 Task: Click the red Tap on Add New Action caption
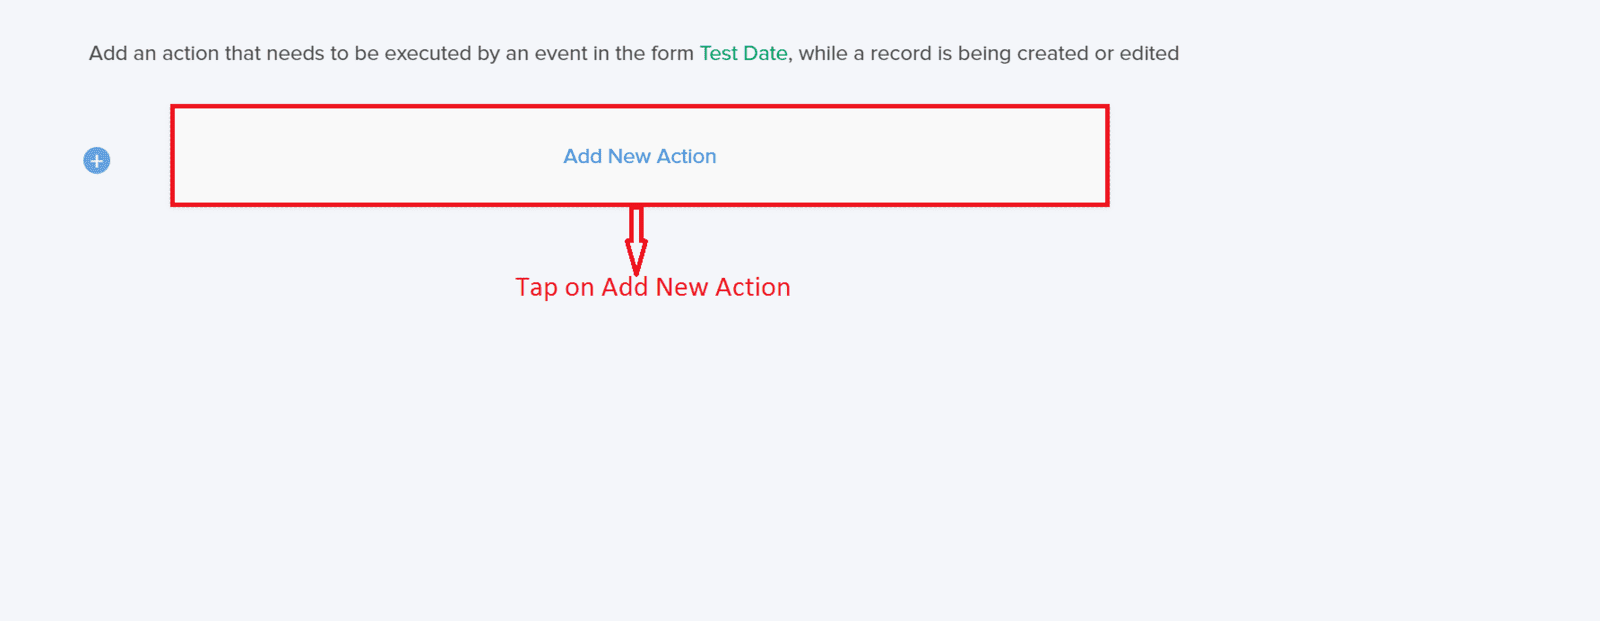653,287
